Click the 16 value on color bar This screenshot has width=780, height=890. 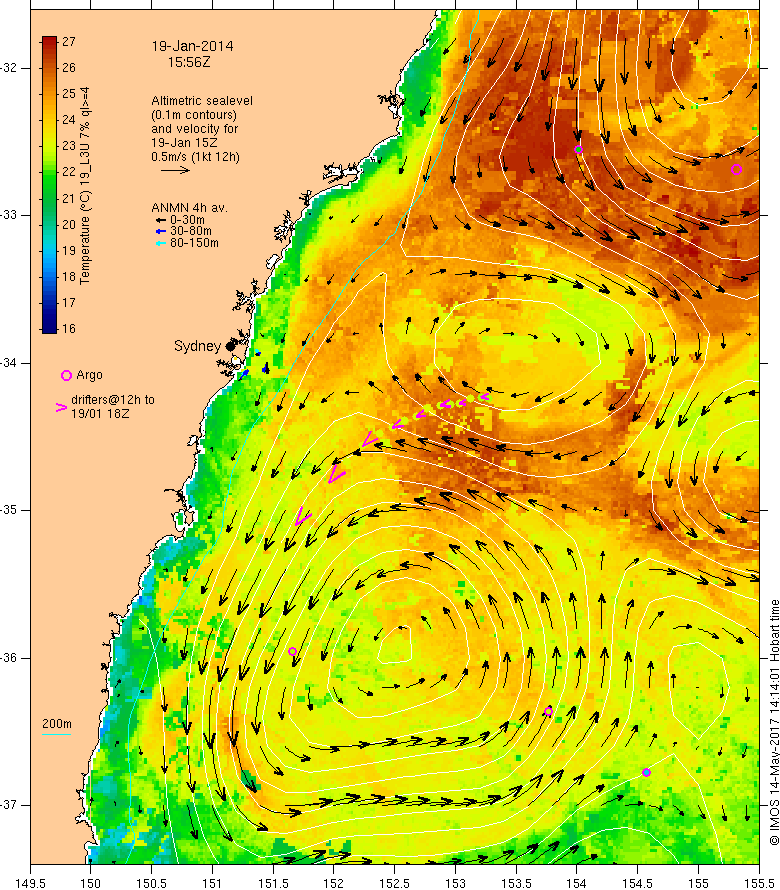(69, 328)
